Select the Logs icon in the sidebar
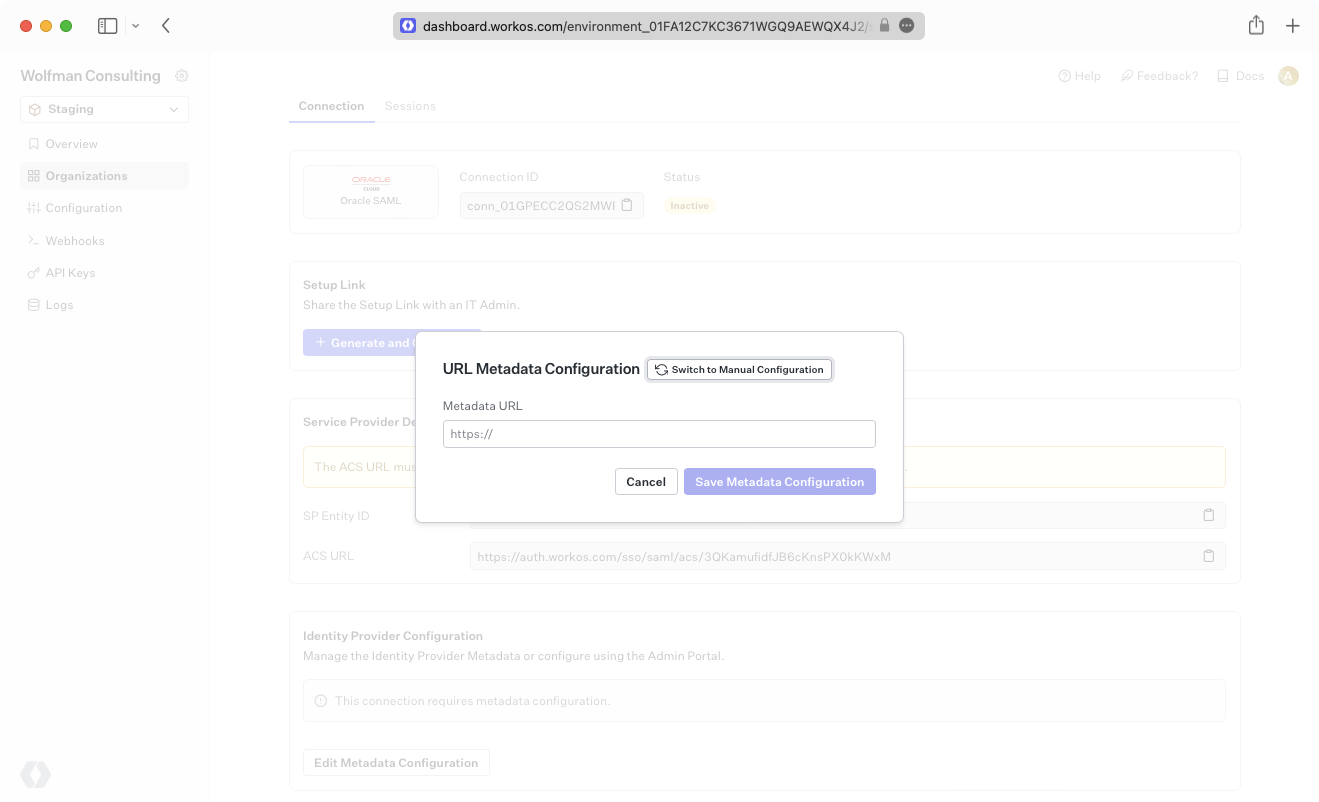 33,304
